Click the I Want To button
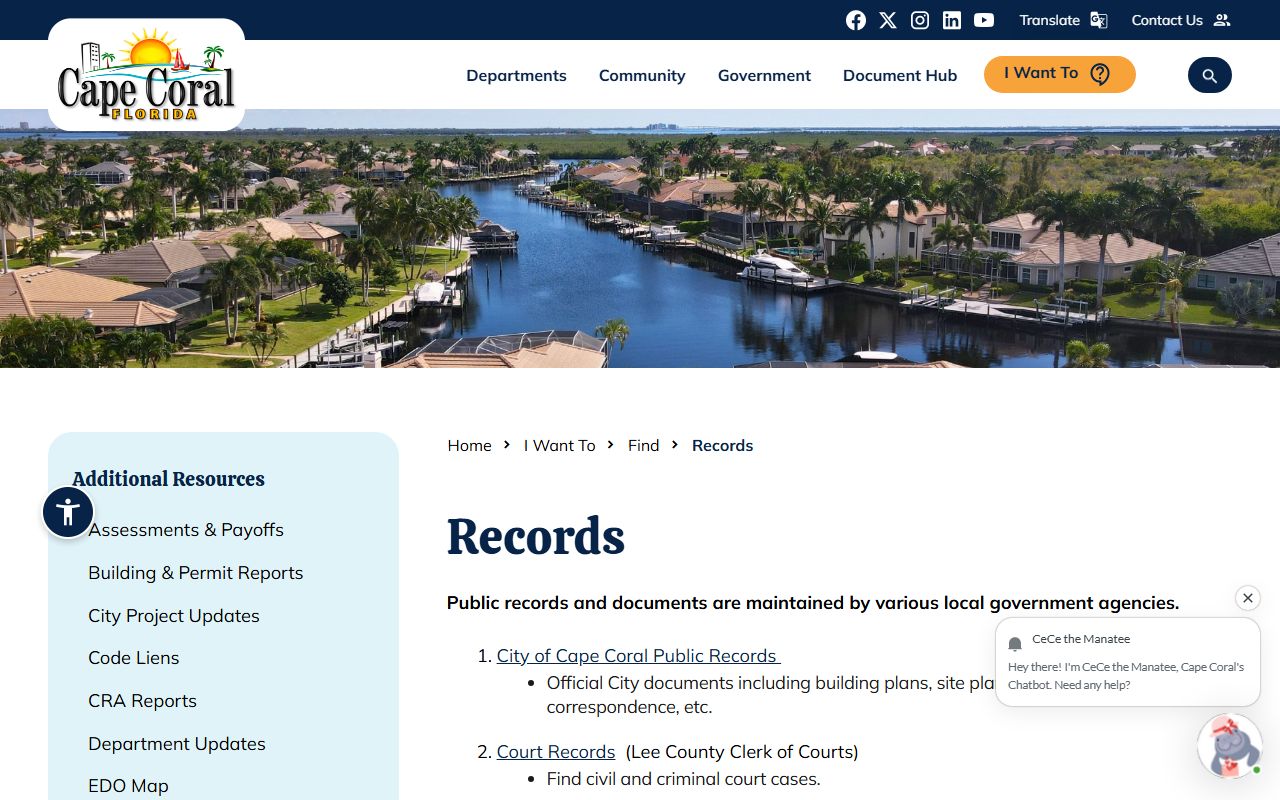The height and width of the screenshot is (800, 1280). coord(1060,74)
